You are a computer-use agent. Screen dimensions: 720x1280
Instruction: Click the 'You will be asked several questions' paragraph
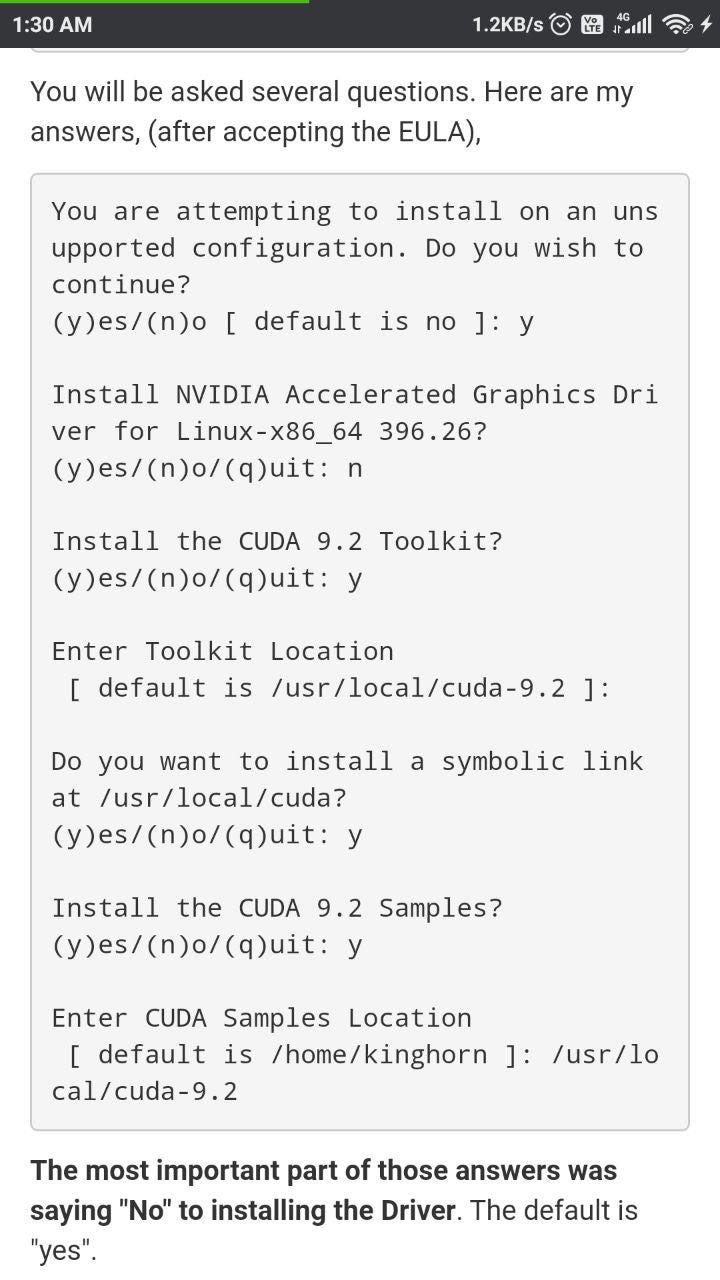click(331, 111)
